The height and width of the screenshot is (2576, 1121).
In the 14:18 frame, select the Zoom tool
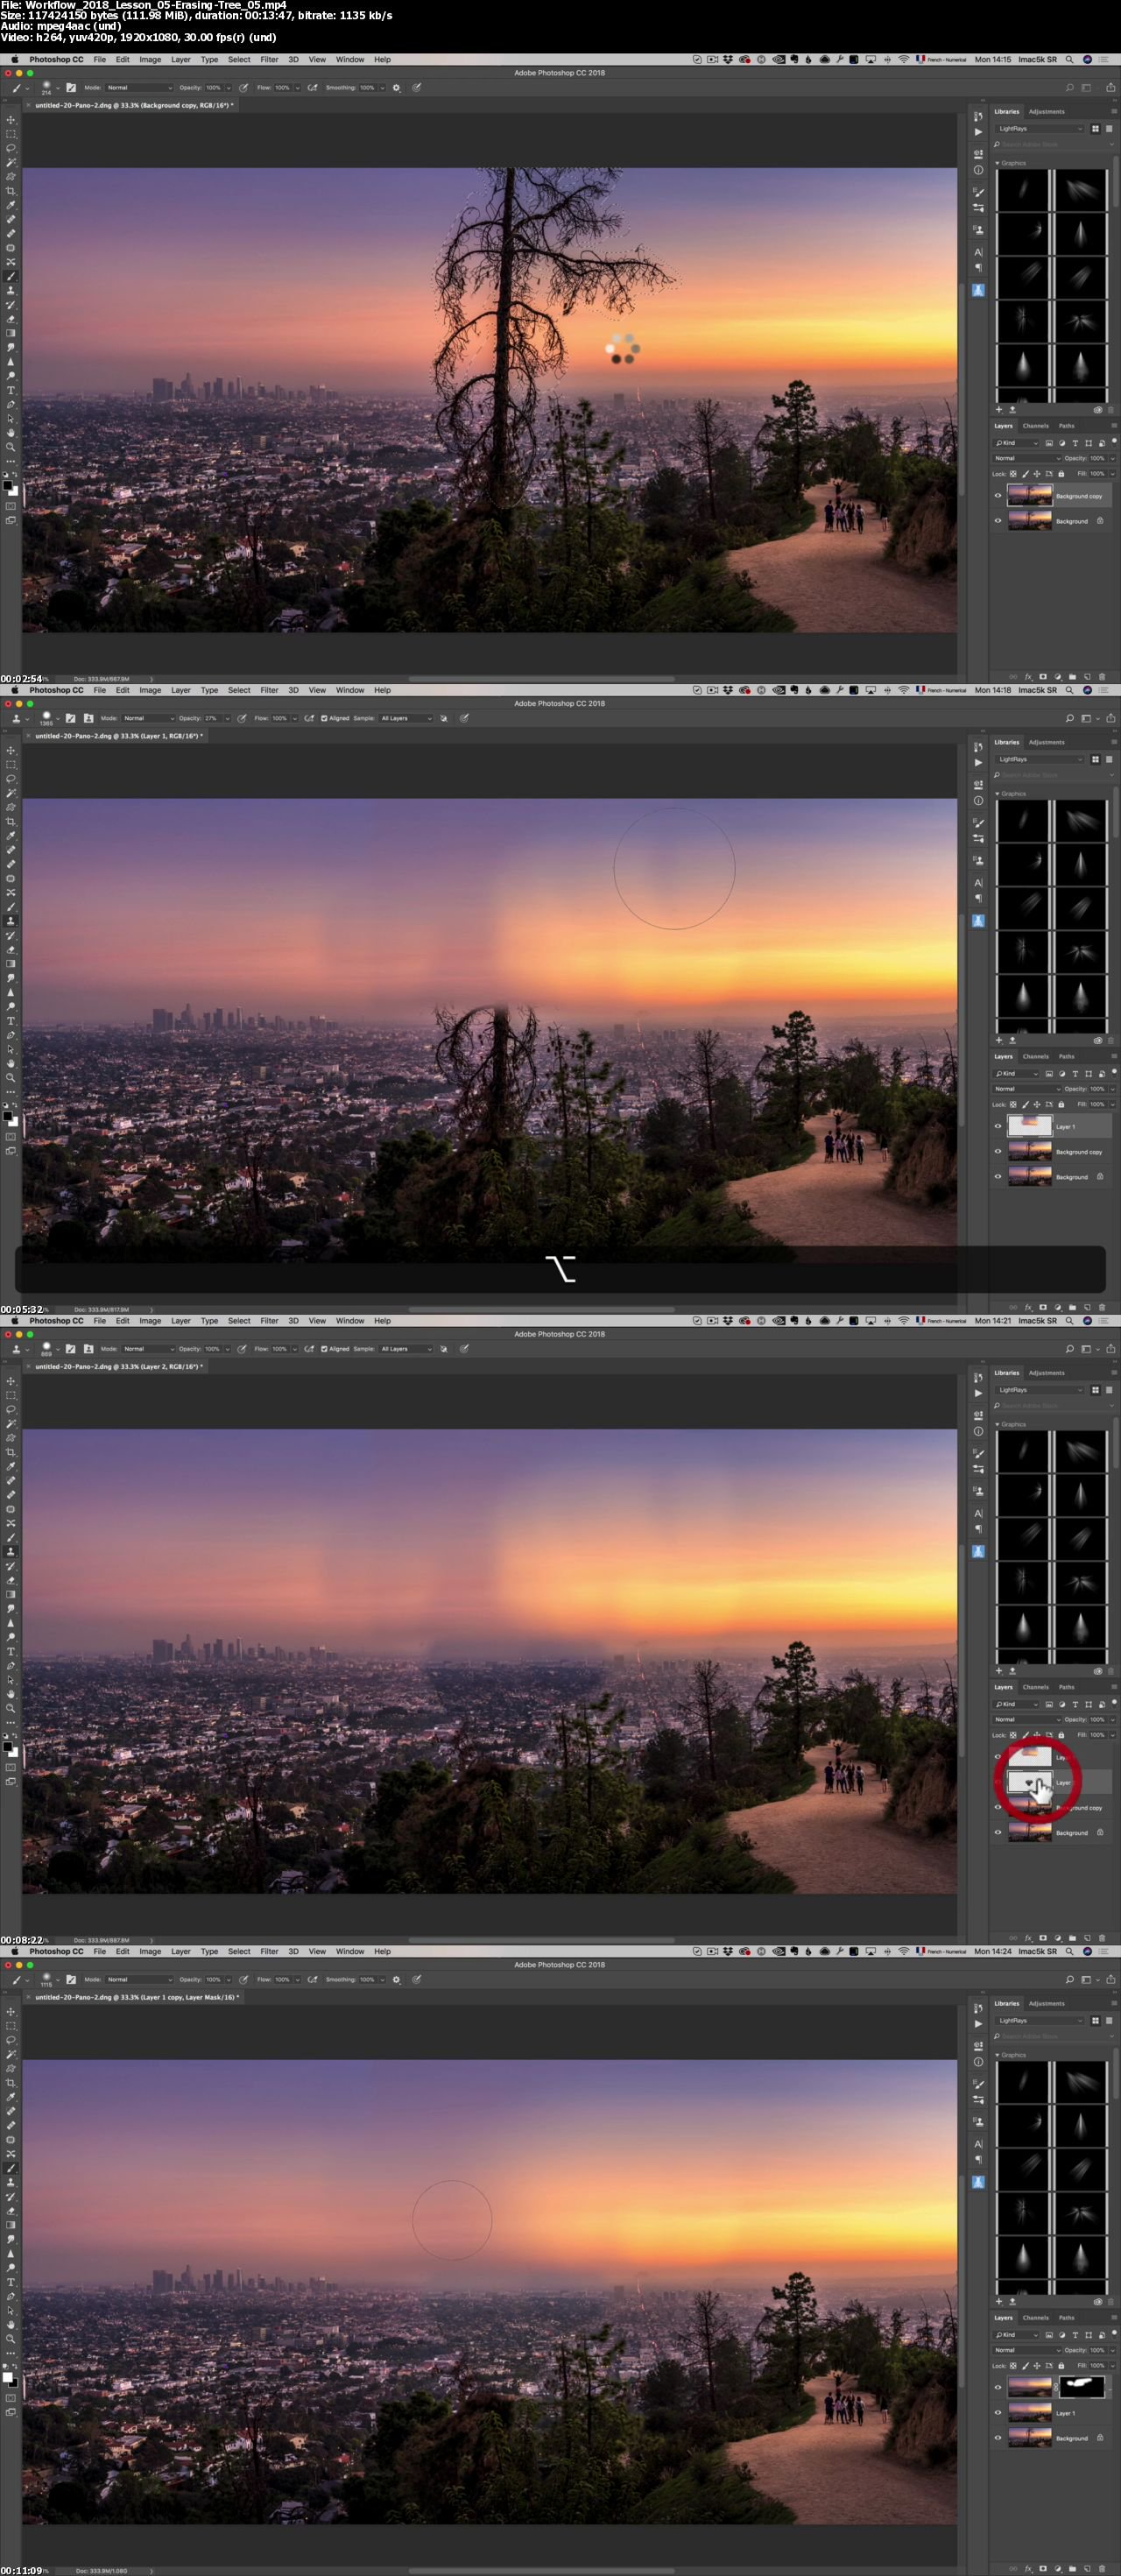[x=11, y=1078]
